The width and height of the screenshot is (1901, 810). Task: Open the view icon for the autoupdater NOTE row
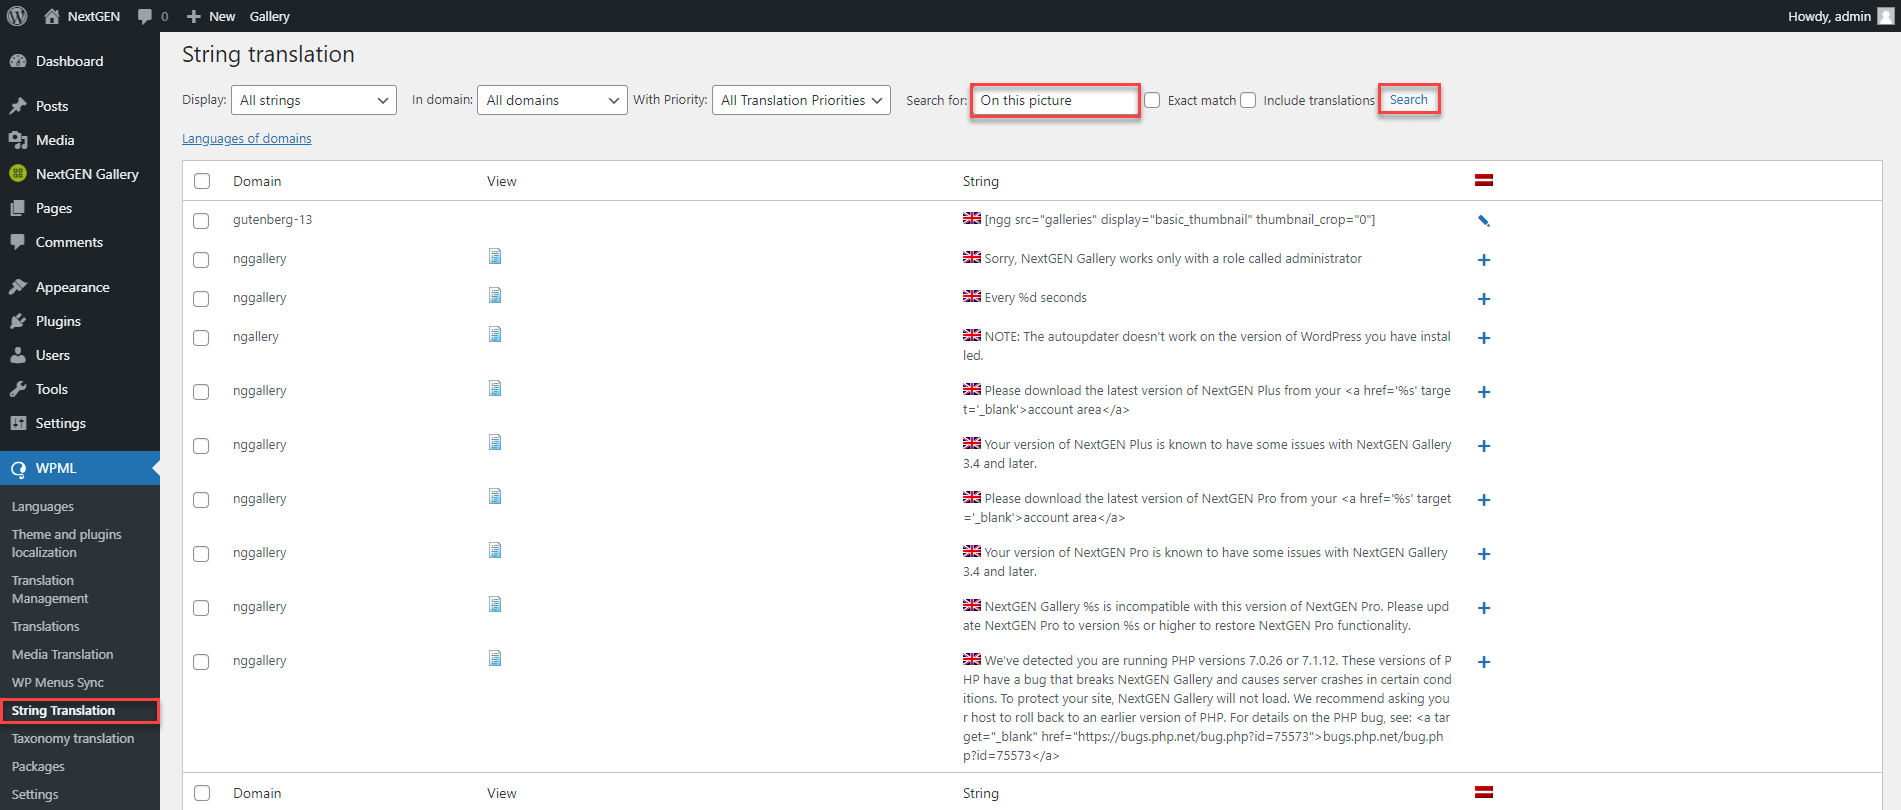tap(495, 335)
